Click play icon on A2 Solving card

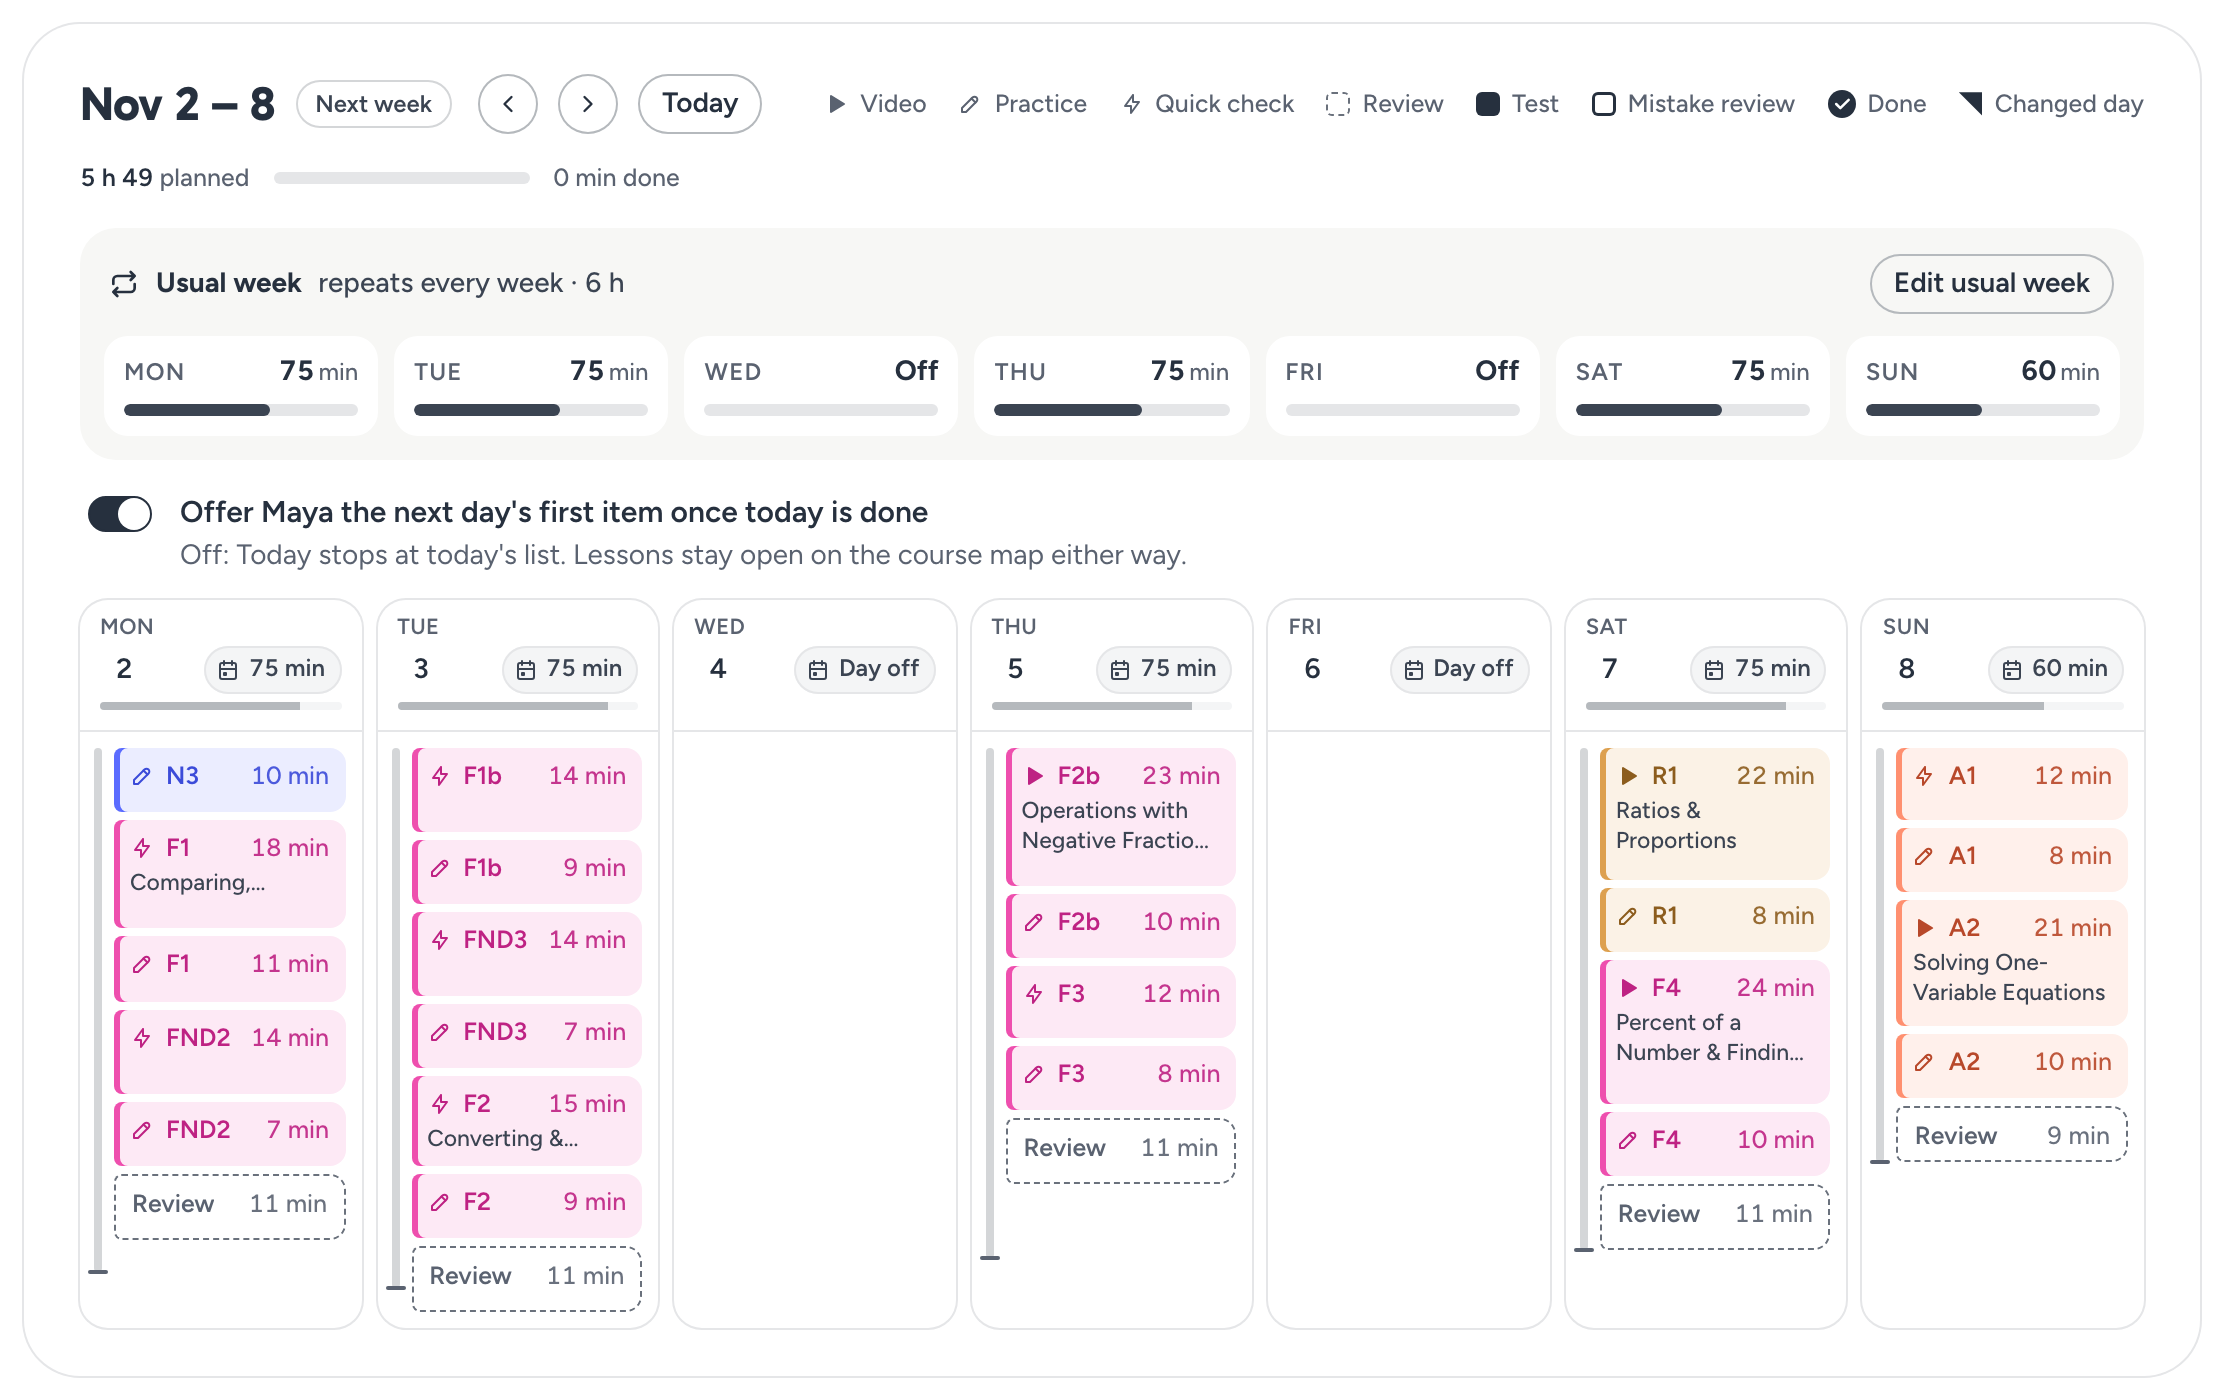[x=1925, y=928]
